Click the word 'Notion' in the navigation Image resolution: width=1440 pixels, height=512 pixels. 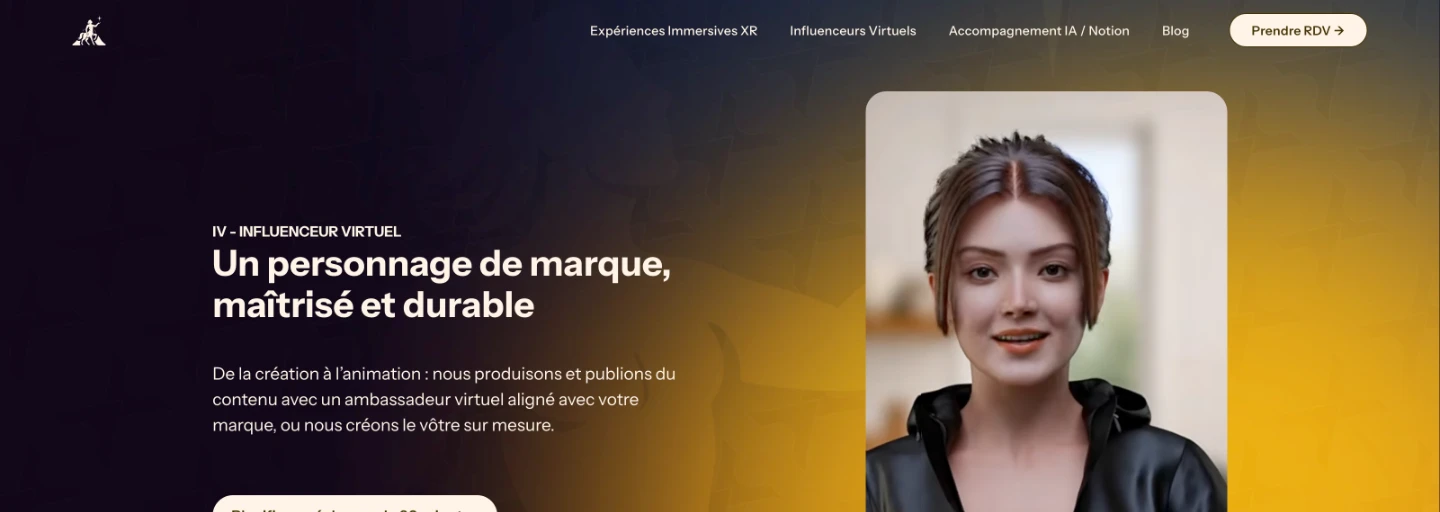pyautogui.click(x=1108, y=31)
